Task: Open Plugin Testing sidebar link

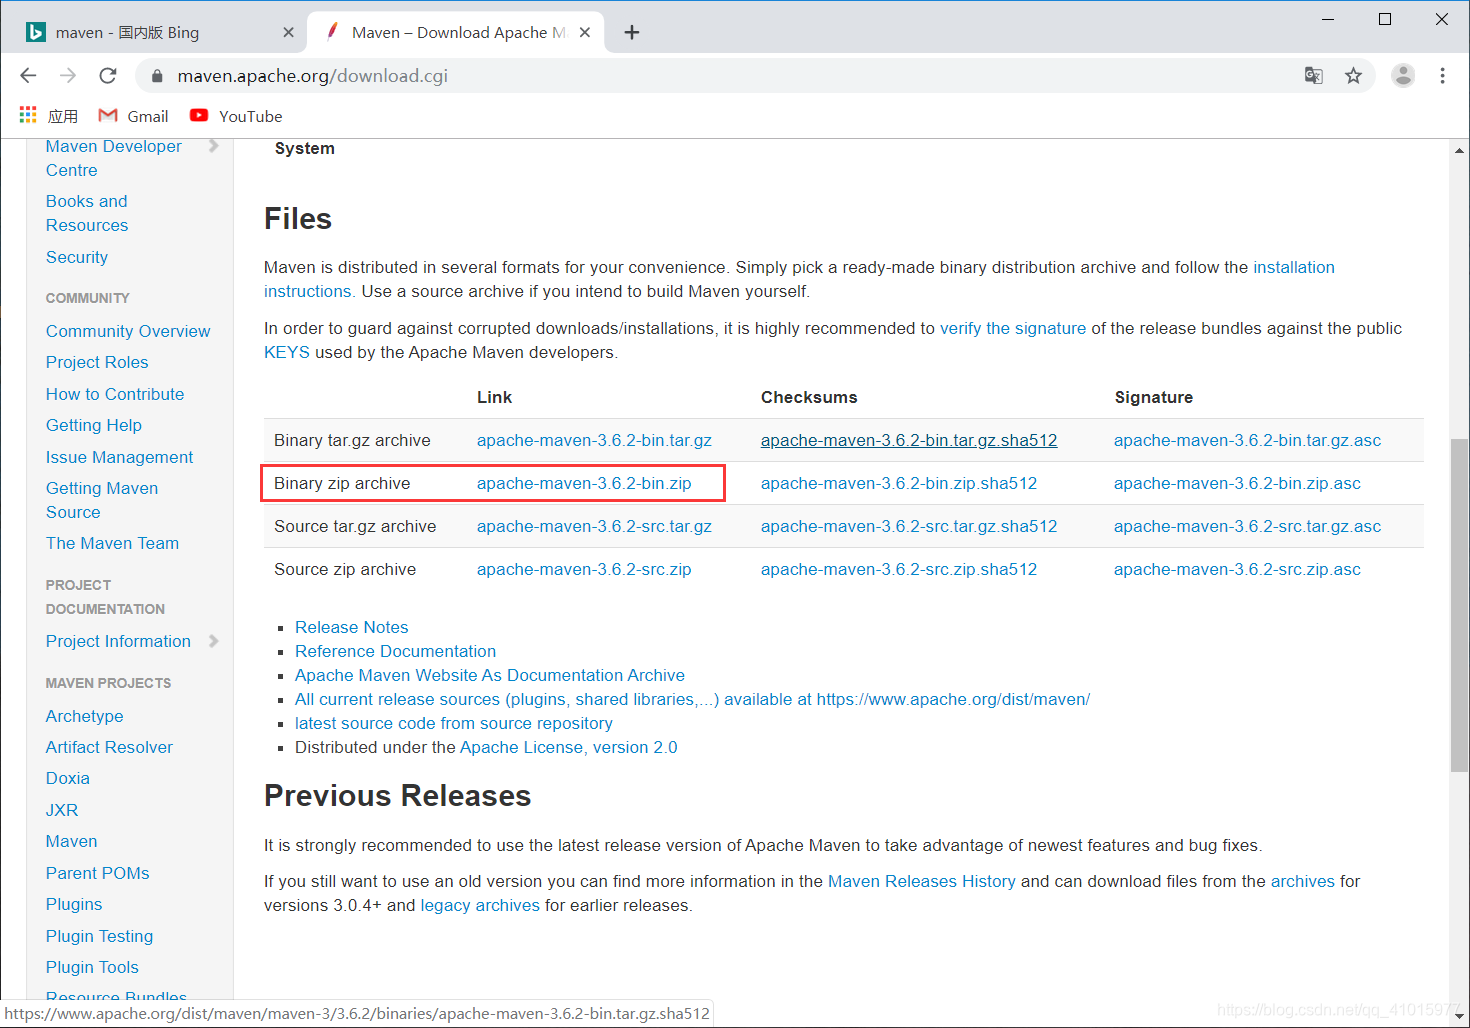Action: coord(99,936)
